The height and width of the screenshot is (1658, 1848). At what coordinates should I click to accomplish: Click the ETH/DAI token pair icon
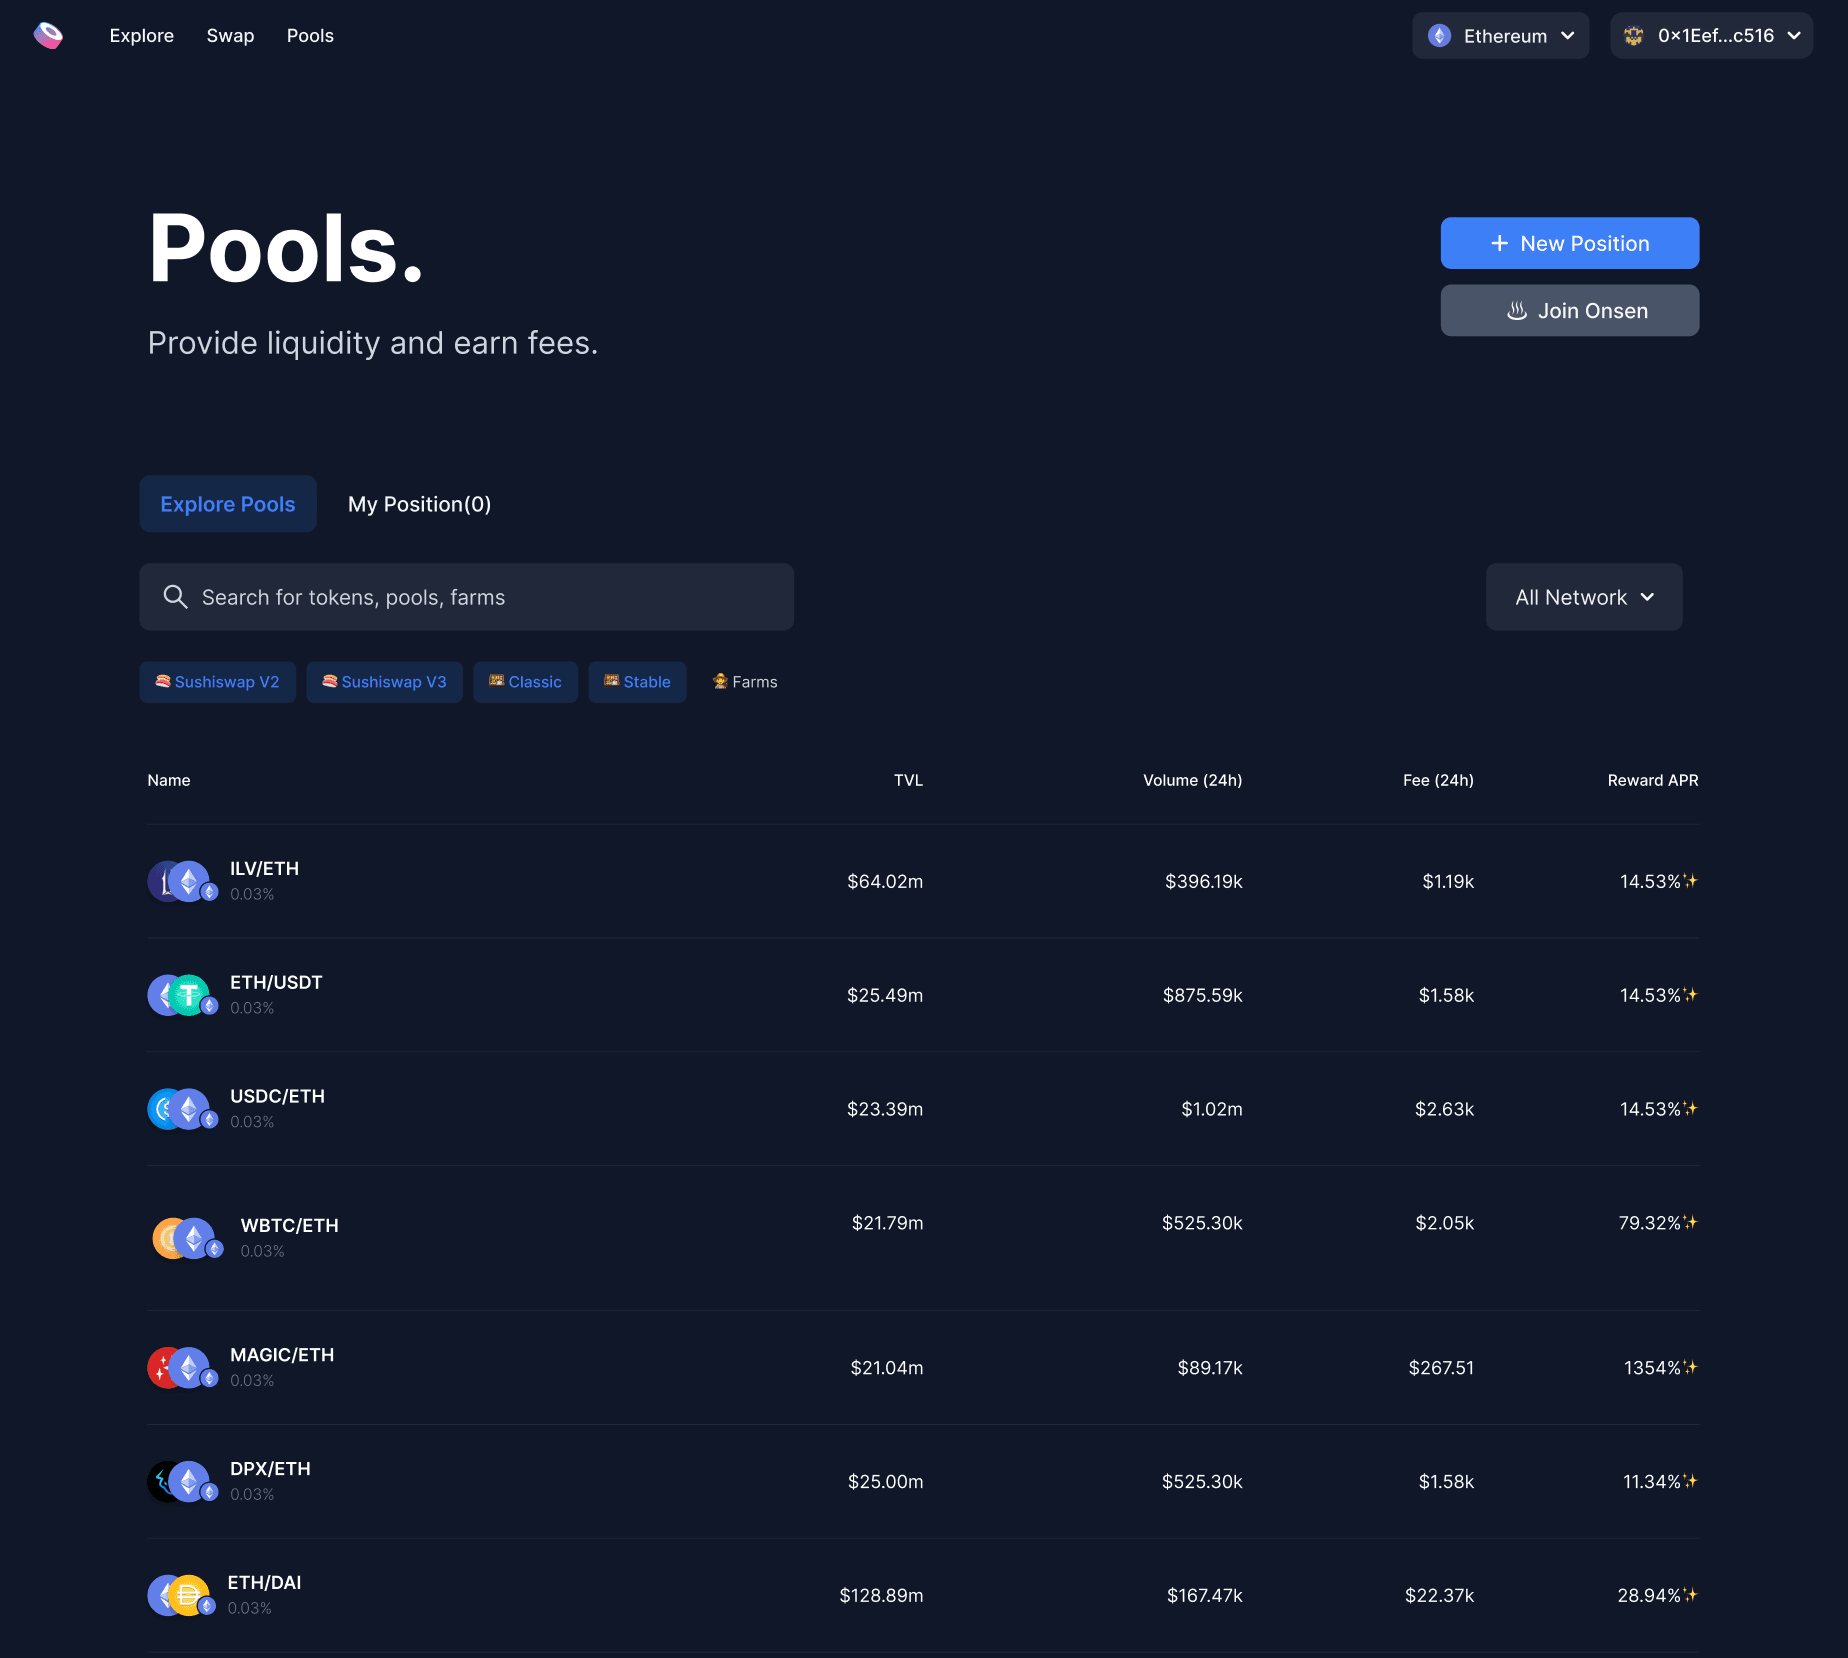click(x=182, y=1595)
